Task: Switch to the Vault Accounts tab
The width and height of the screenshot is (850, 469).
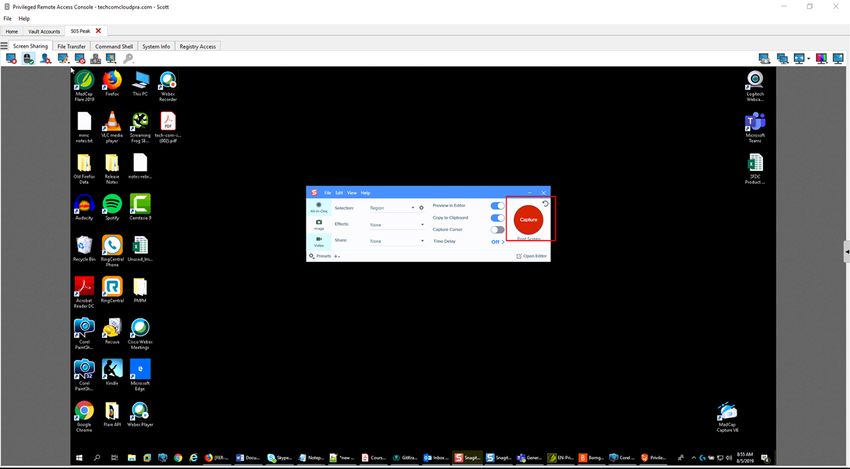Action: pyautogui.click(x=44, y=31)
